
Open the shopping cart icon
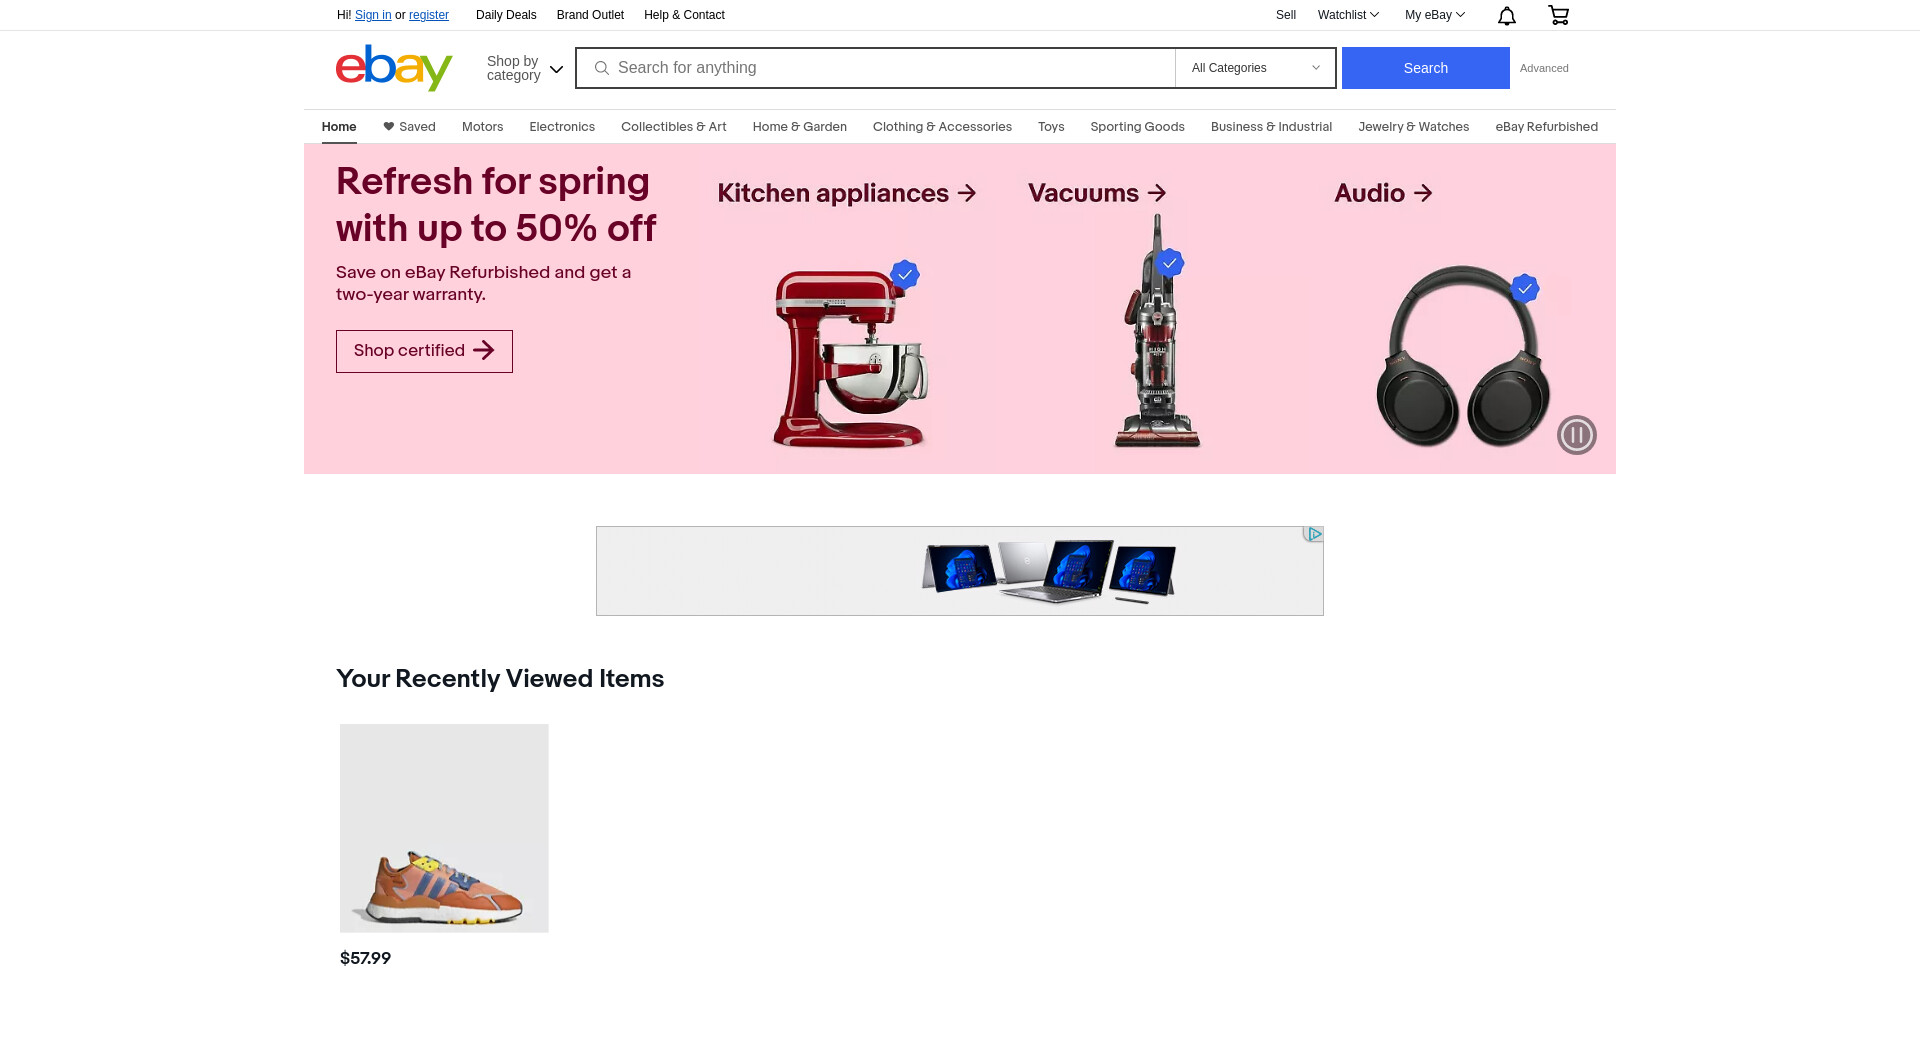coord(1558,15)
